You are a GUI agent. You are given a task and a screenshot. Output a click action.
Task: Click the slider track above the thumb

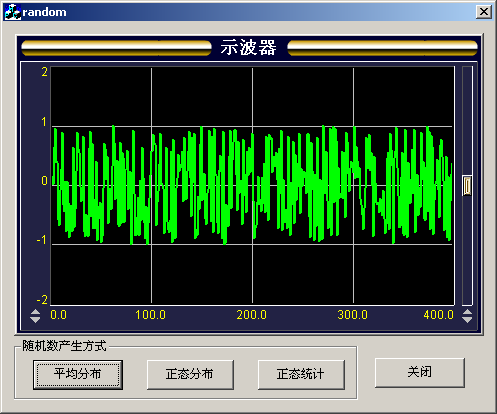467,121
